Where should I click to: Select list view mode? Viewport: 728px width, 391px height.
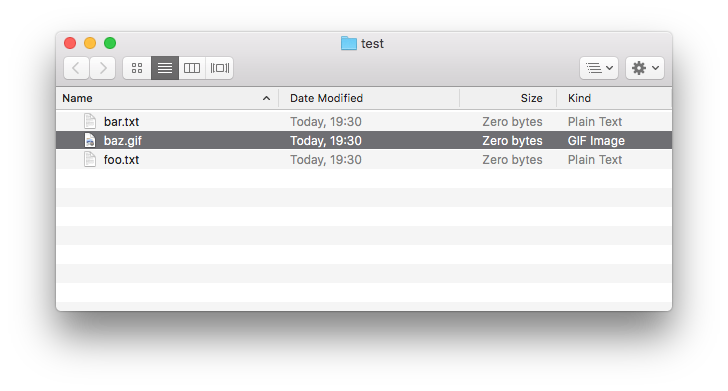165,68
